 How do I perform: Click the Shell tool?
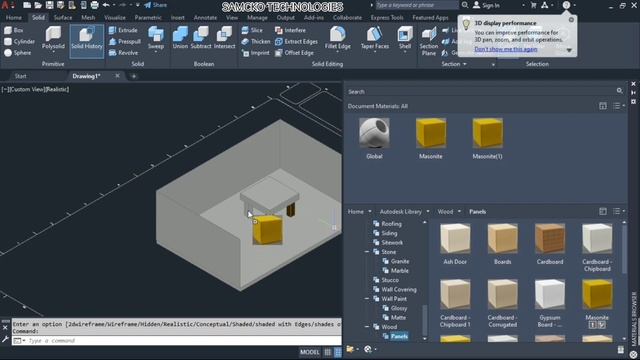click(405, 38)
